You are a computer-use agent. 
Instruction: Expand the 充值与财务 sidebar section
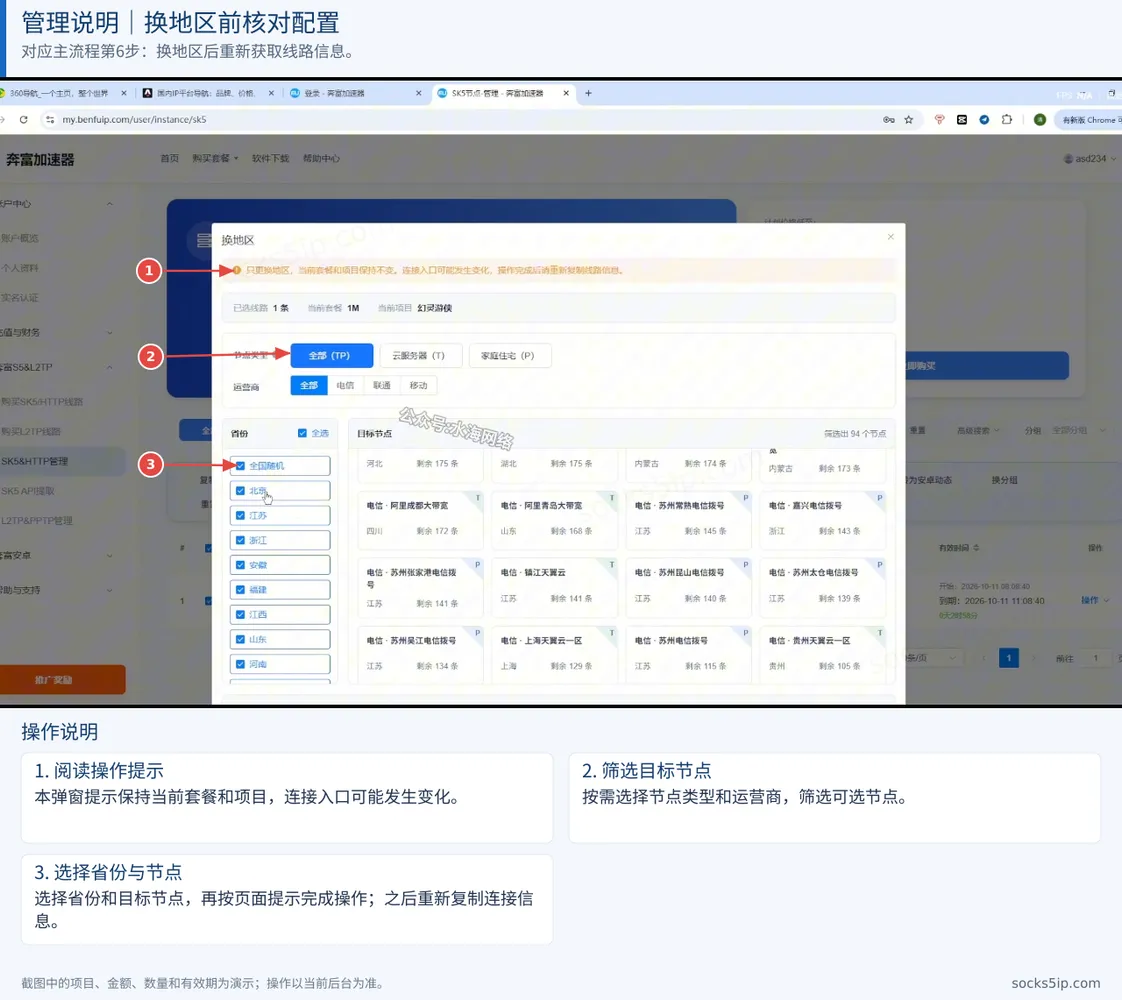pos(109,332)
